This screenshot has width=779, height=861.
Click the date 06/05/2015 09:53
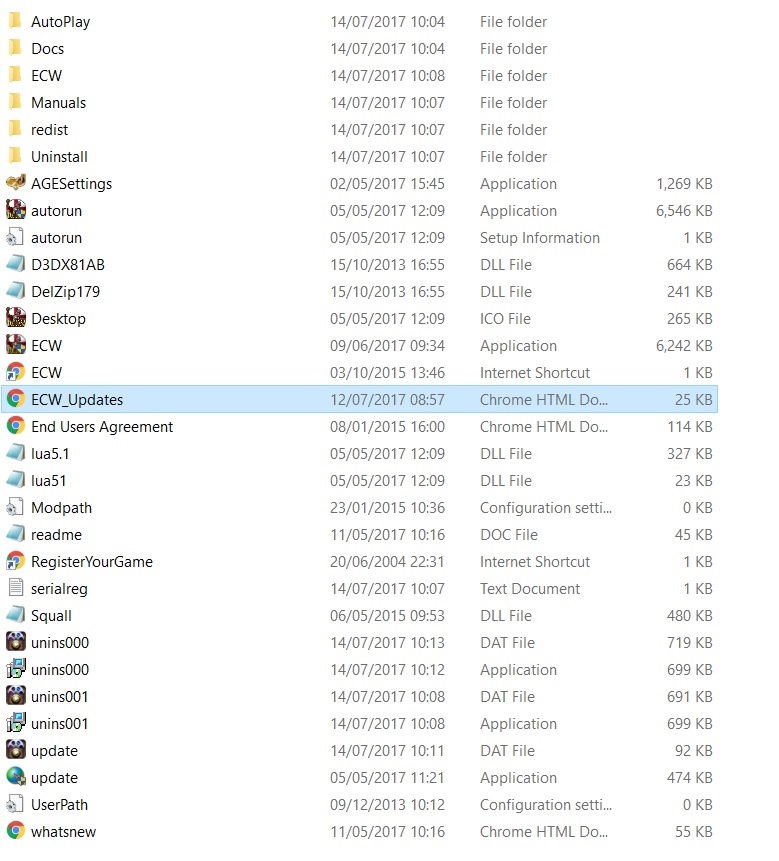click(387, 616)
